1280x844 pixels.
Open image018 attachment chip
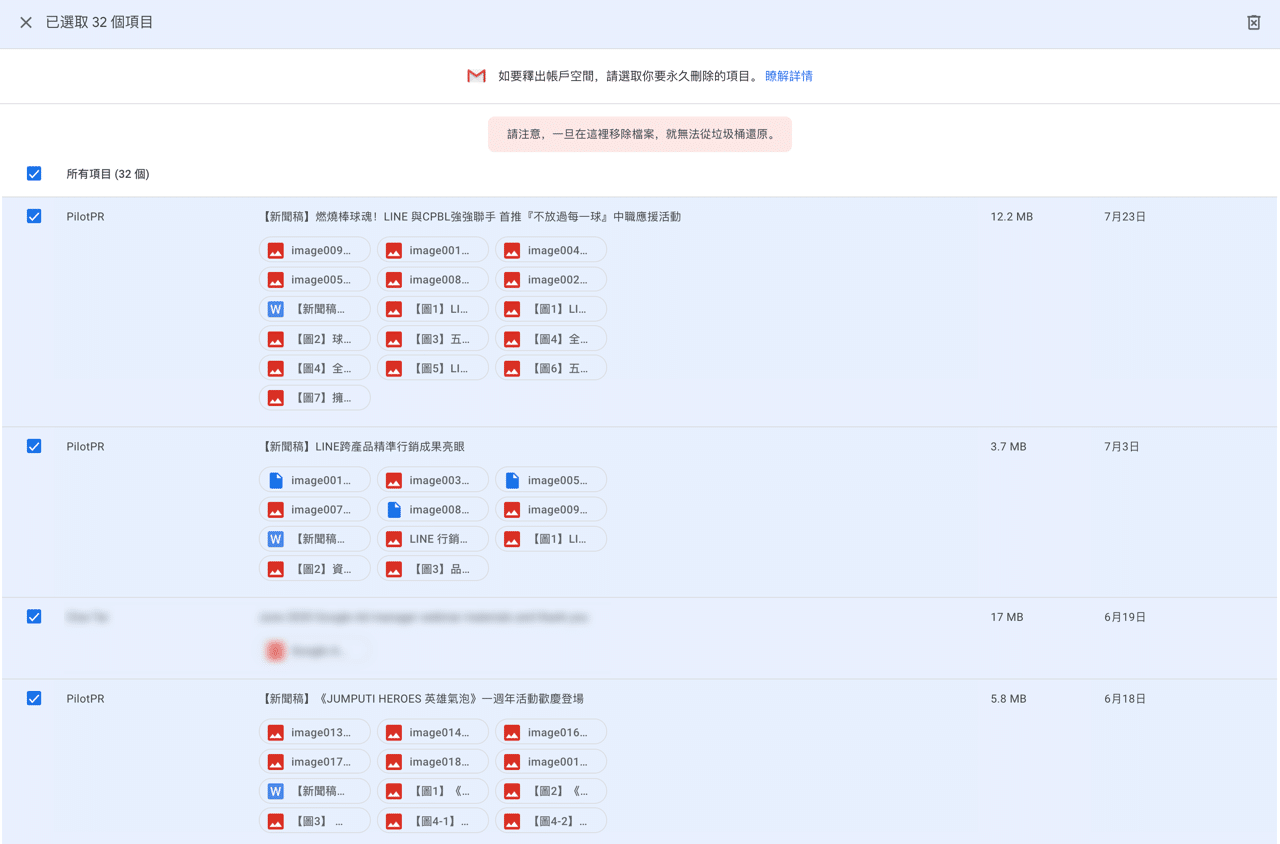tap(433, 762)
